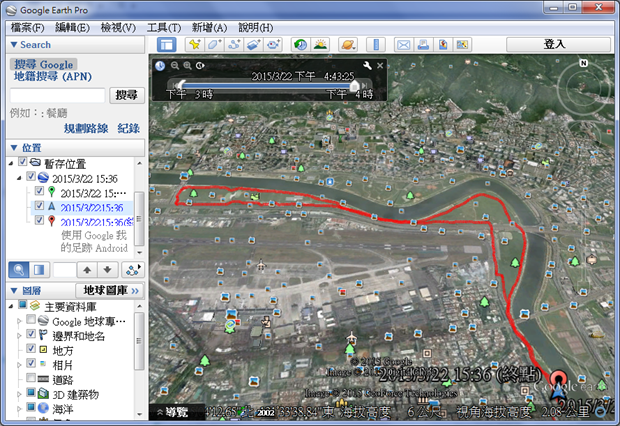This screenshot has height=426, width=620.
Task: Show sunlight across landscape icon
Action: pyautogui.click(x=320, y=45)
